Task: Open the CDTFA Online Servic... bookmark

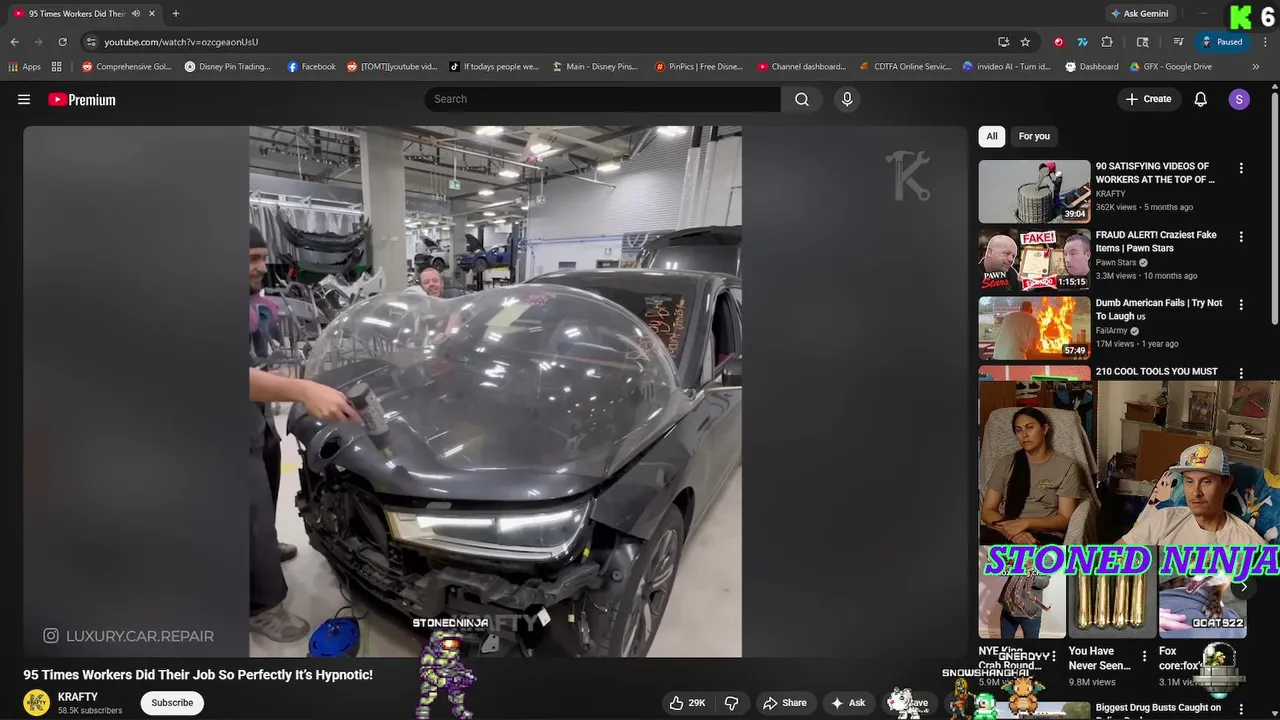Action: coord(905,67)
